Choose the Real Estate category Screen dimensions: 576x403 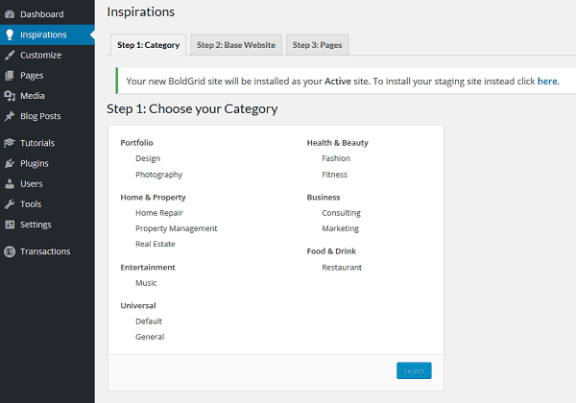tap(155, 244)
